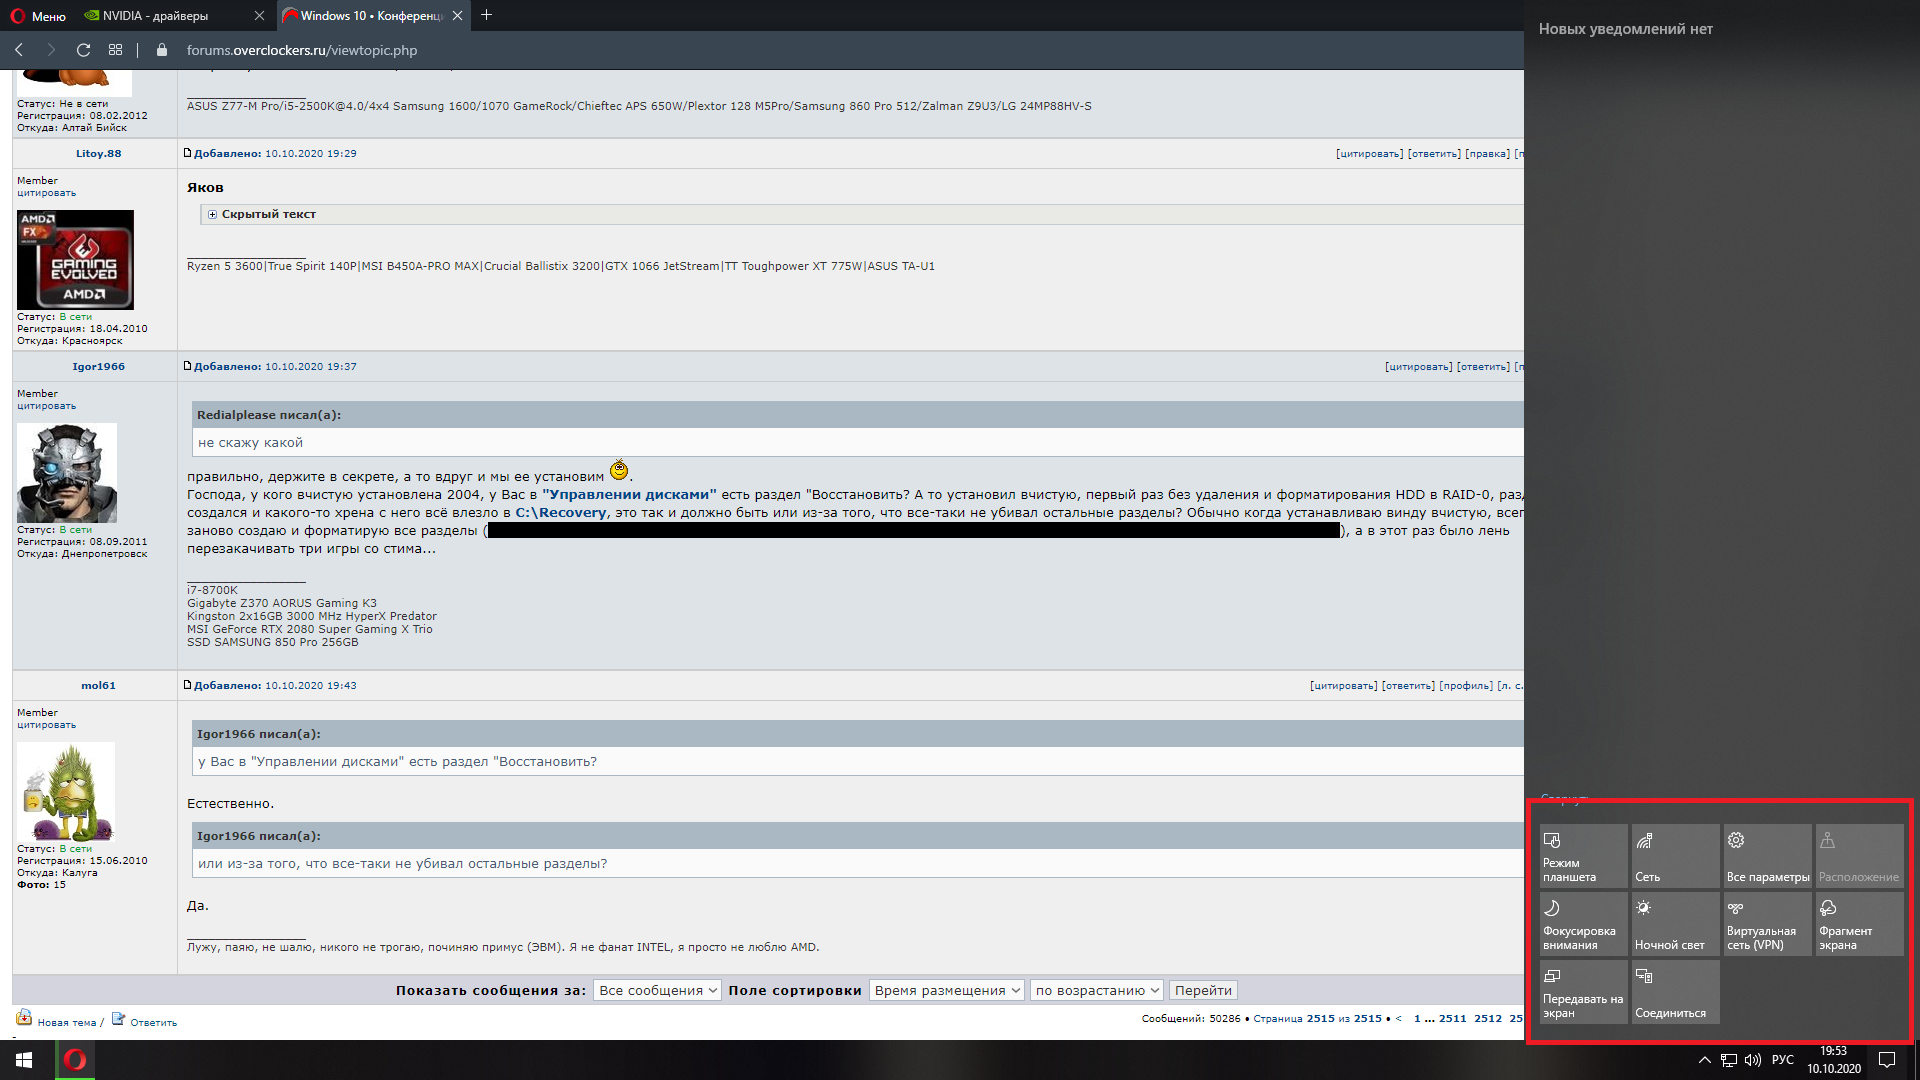Screen dimensions: 1920x1080
Task: Toggle Focus assist (Фокусировка внимания) tile
Action: coord(1583,923)
